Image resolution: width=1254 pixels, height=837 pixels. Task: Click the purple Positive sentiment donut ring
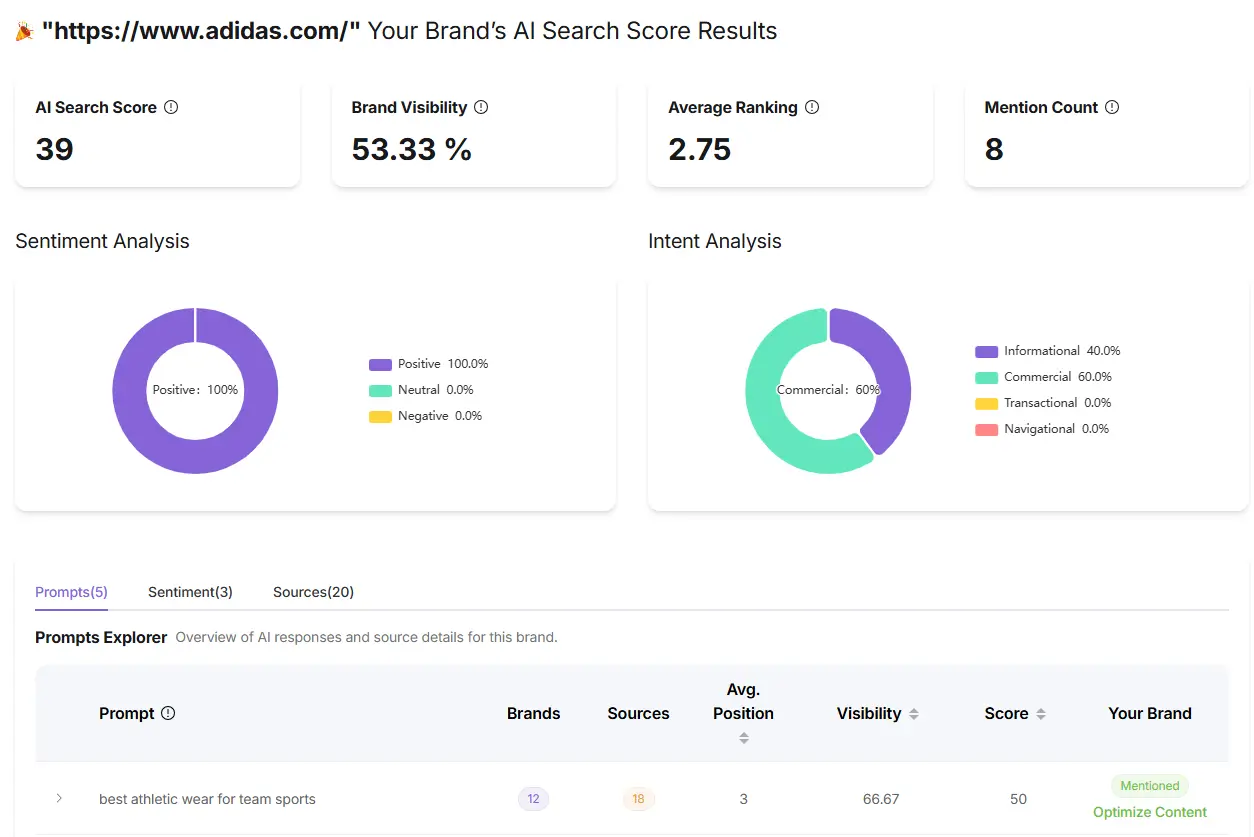click(x=195, y=458)
